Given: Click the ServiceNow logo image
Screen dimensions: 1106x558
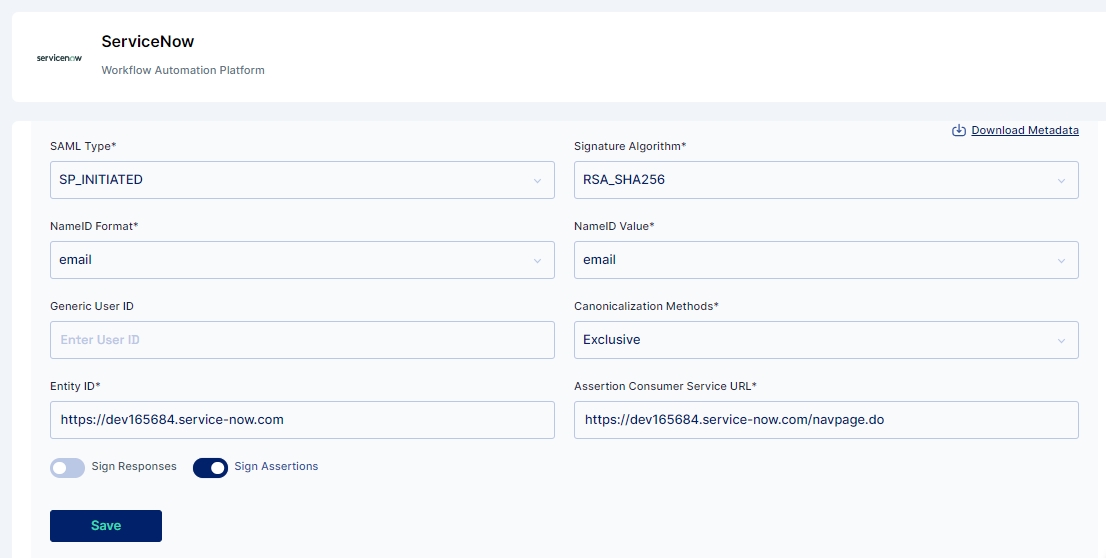Looking at the screenshot, I should pos(59,58).
